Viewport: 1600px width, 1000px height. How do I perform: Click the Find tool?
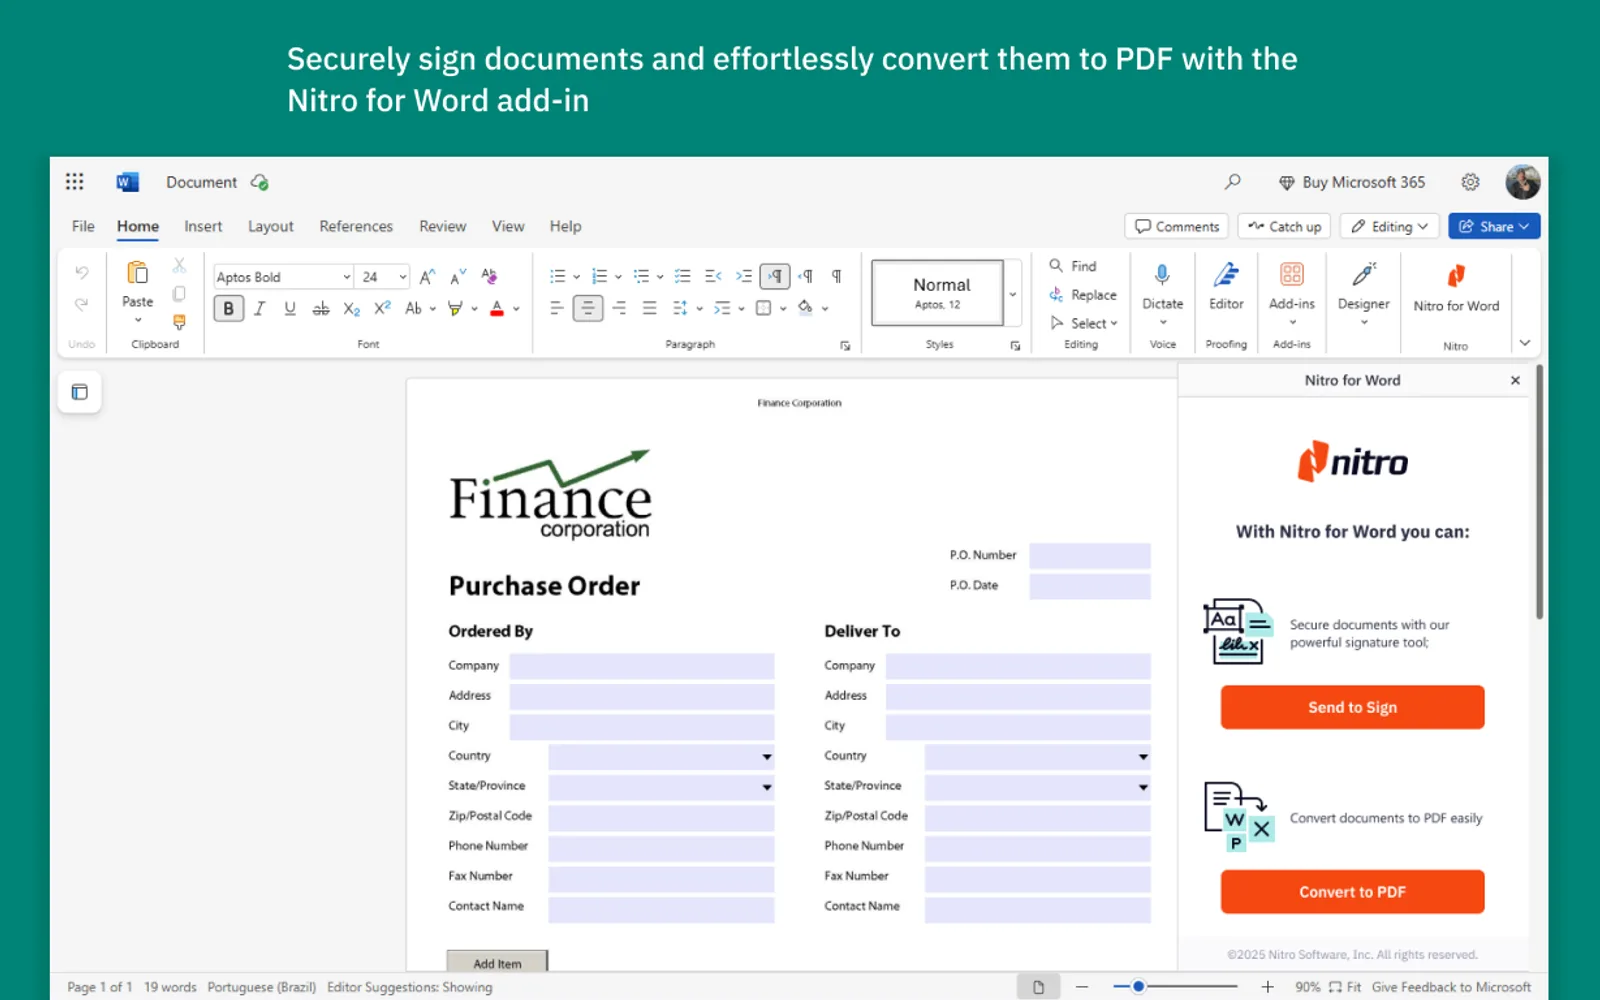[x=1073, y=266]
